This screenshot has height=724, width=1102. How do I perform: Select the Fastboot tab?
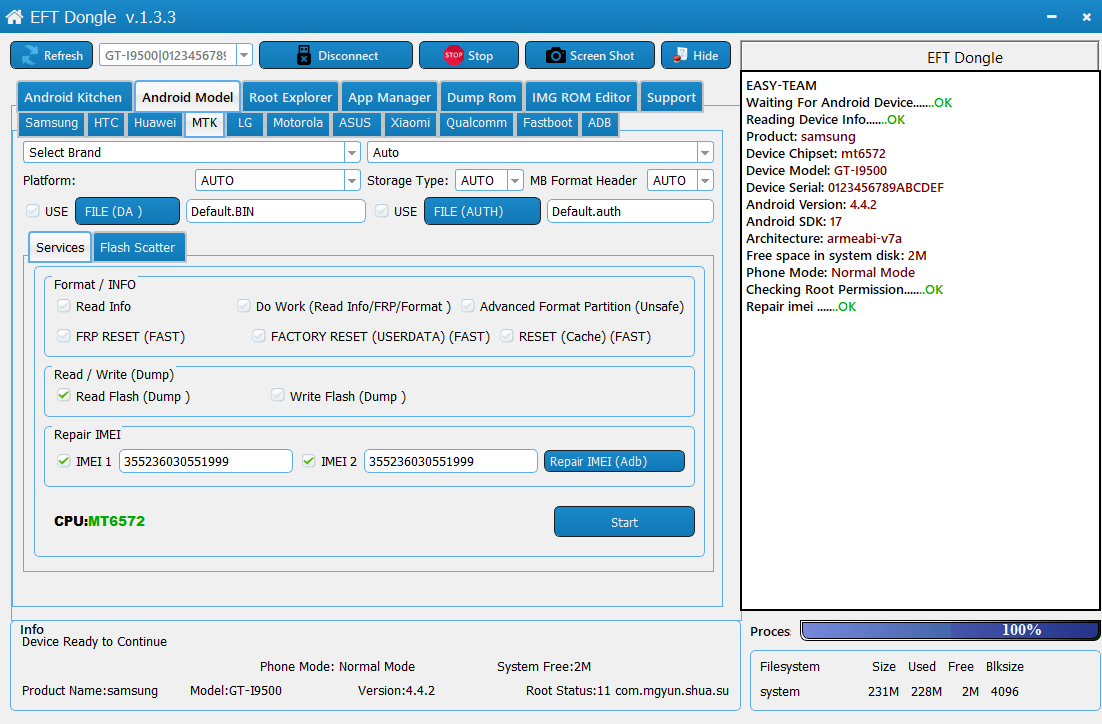click(547, 123)
